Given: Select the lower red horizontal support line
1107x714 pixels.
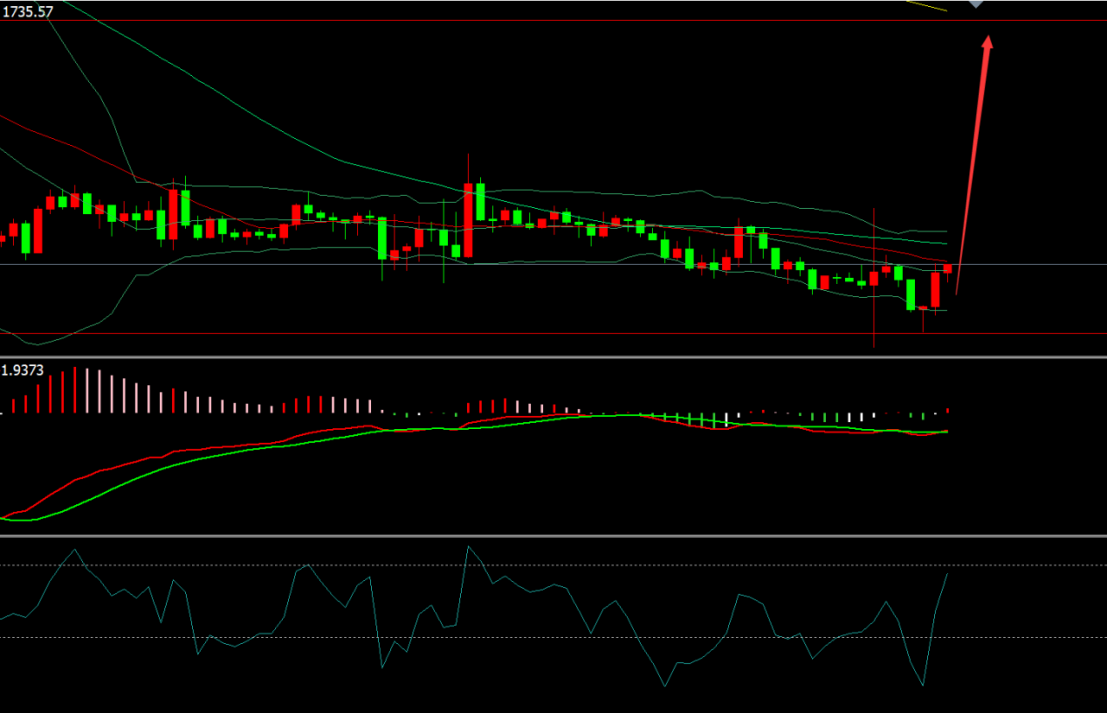Looking at the screenshot, I should 554,333.
